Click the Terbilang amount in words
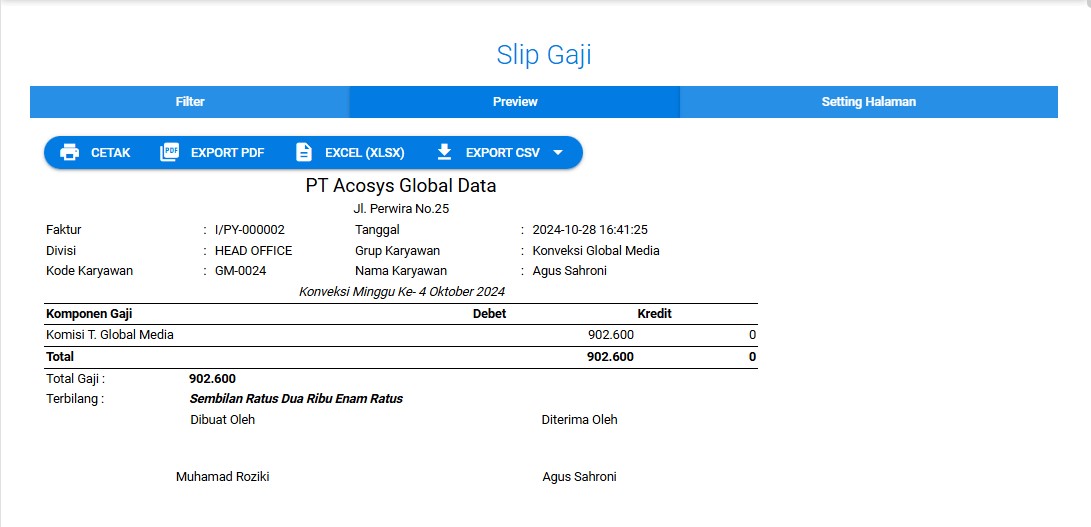This screenshot has height=527, width=1091. pyautogui.click(x=296, y=399)
